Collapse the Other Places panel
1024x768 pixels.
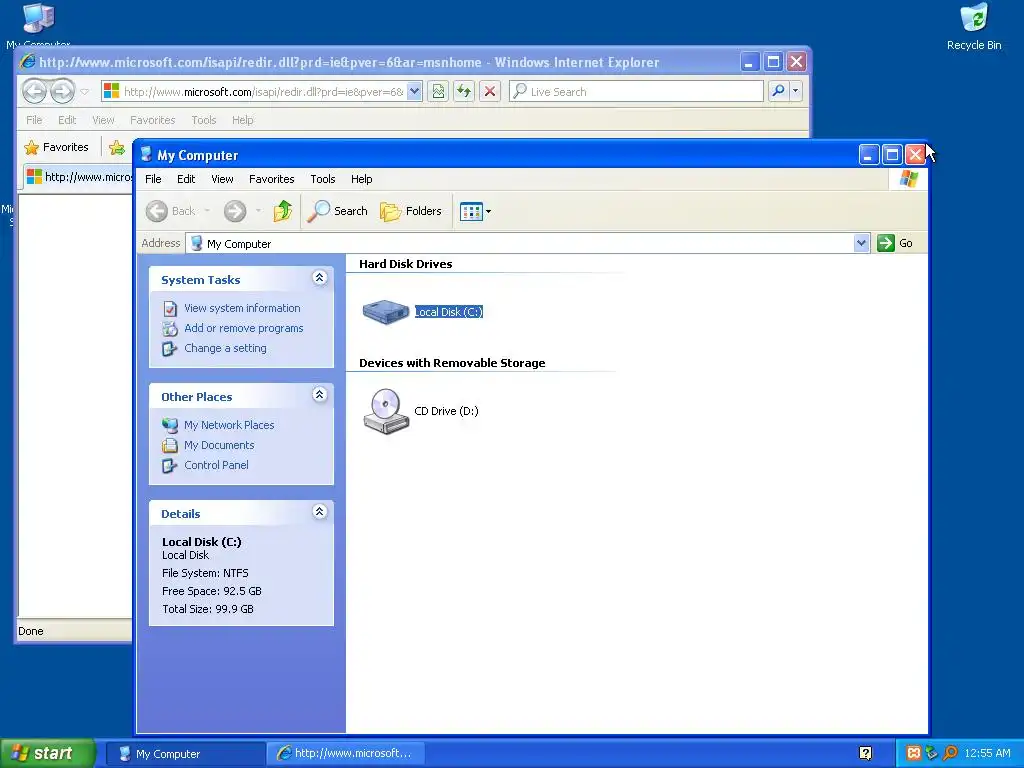tap(319, 395)
